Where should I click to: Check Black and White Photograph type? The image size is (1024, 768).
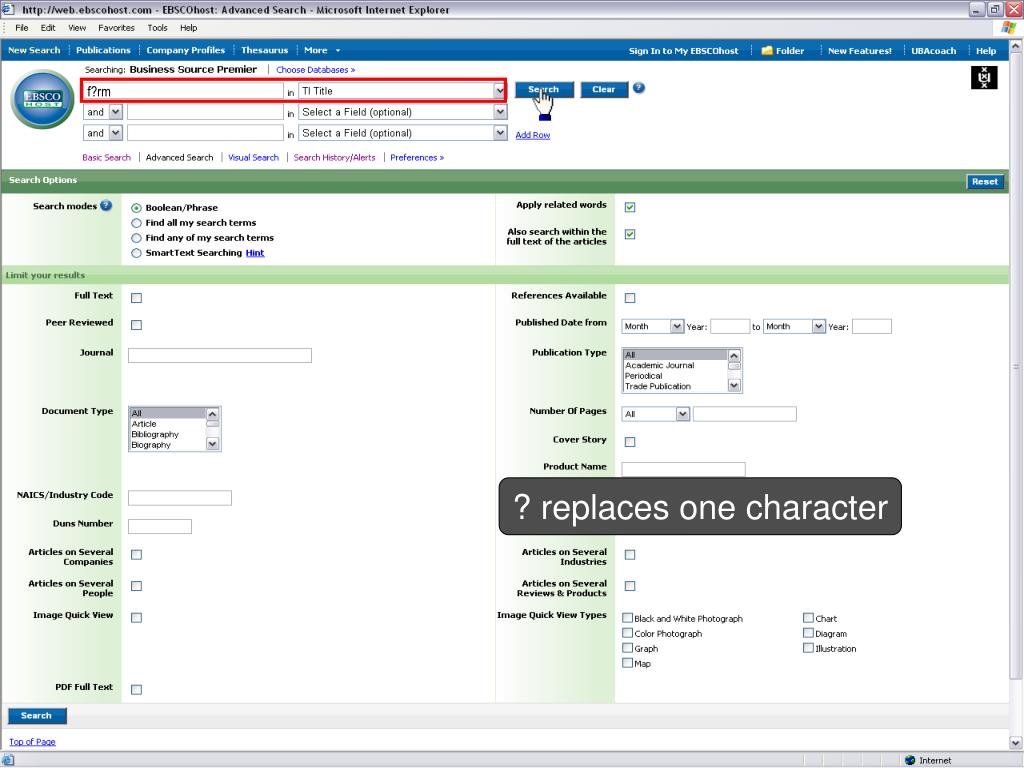[628, 617]
